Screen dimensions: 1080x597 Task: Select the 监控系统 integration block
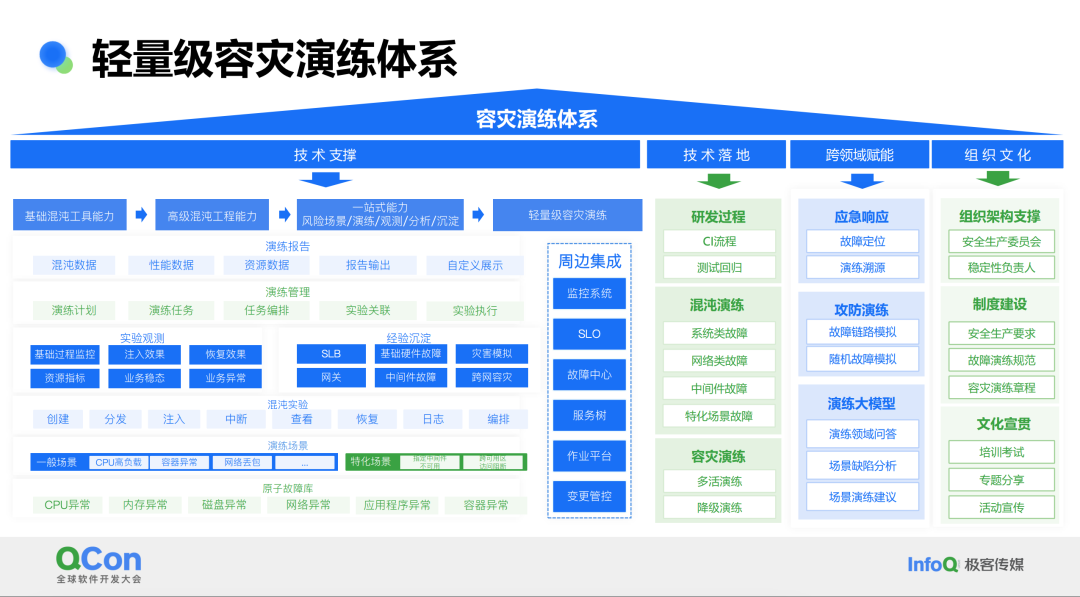click(589, 293)
